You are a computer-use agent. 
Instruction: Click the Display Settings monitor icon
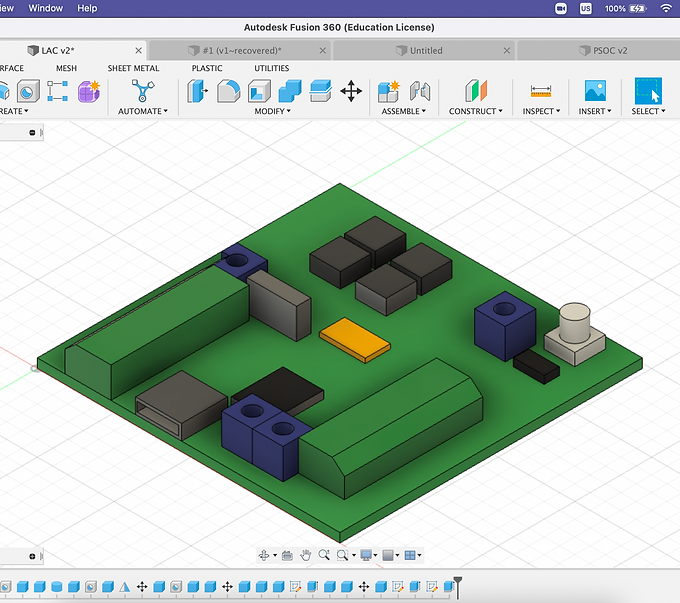click(366, 555)
